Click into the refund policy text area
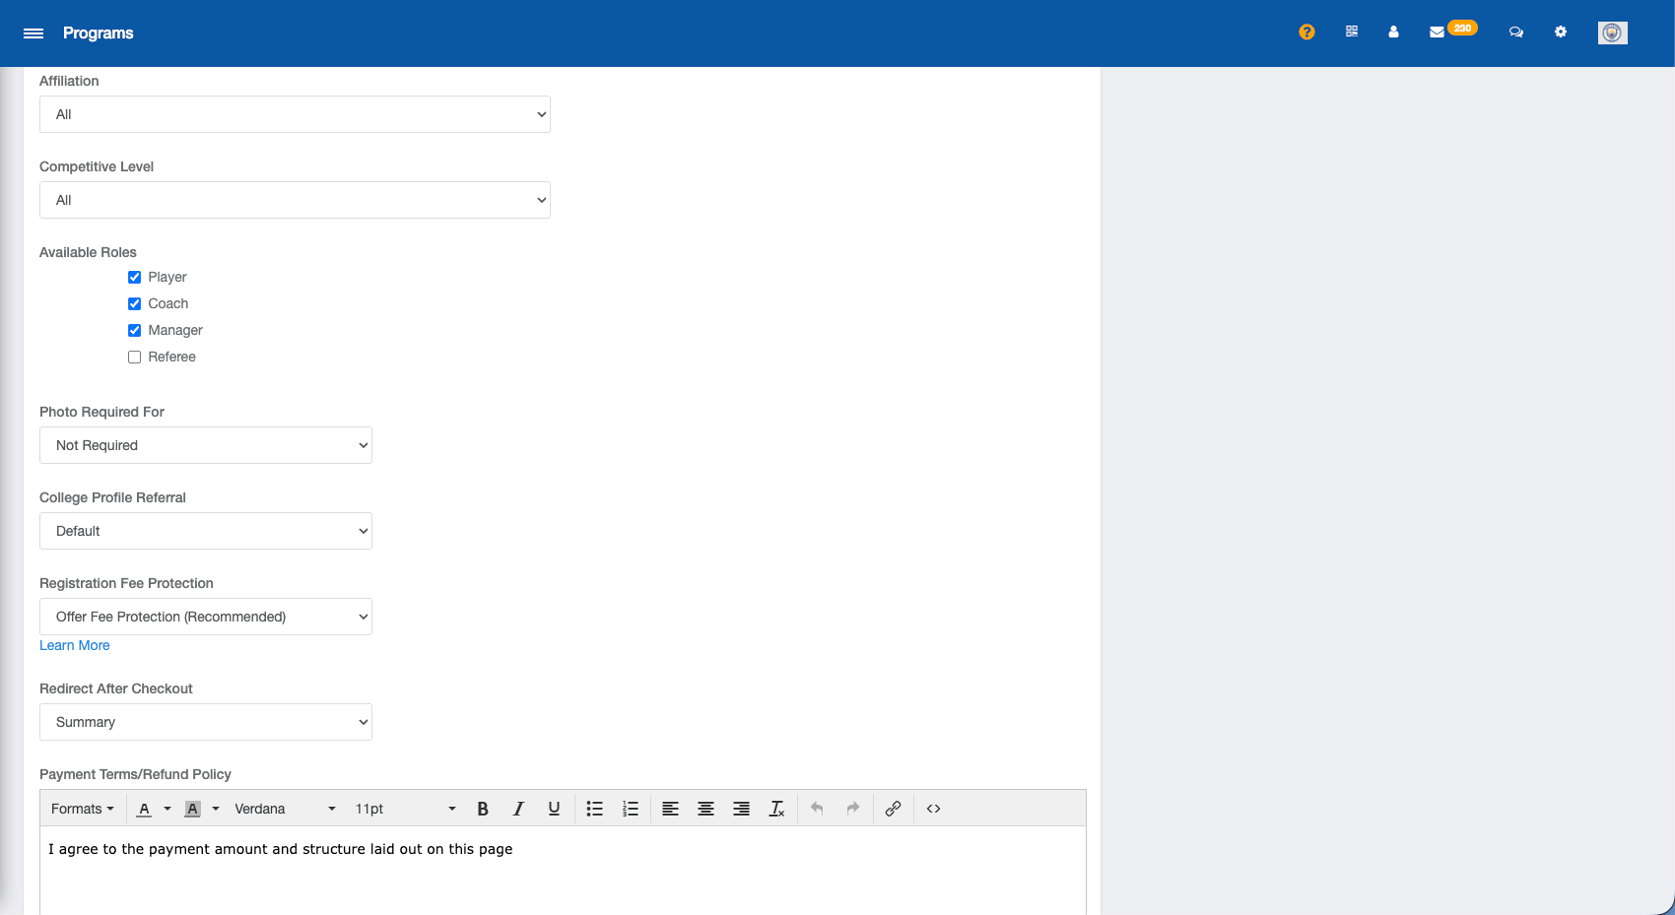This screenshot has width=1675, height=915. click(x=563, y=870)
